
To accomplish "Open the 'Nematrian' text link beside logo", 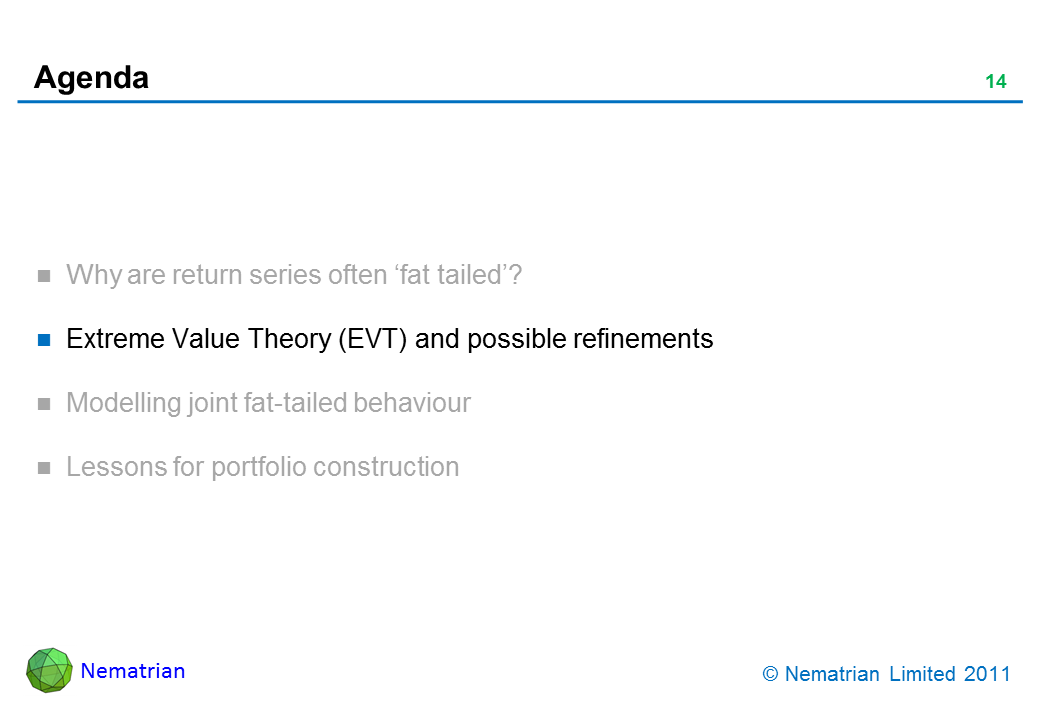I will point(133,671).
